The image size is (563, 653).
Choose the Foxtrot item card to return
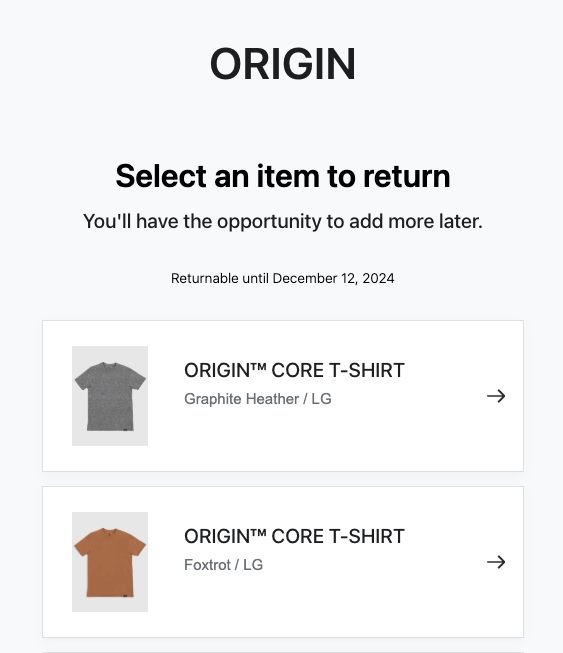pos(283,562)
